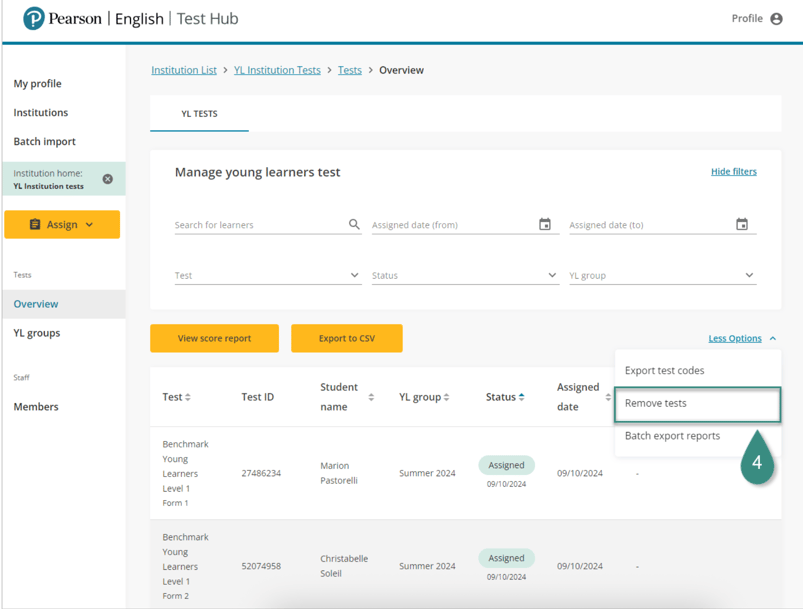Select Remove tests from options menu
The height and width of the screenshot is (609, 803).
tap(656, 404)
